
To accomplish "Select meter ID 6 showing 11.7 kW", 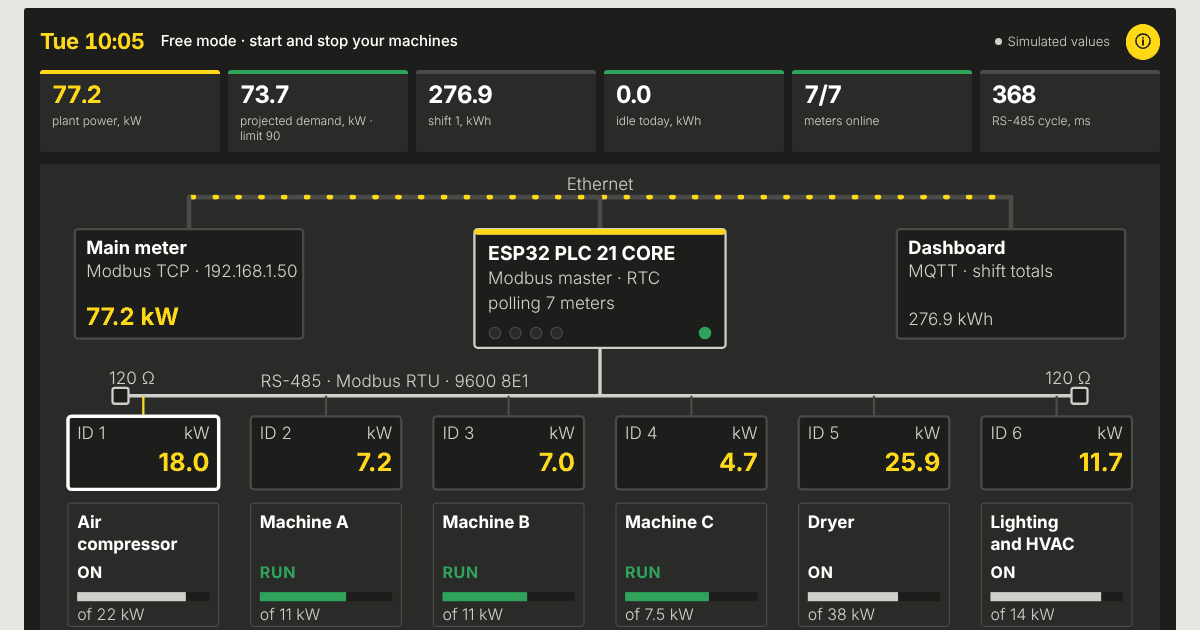I will (x=1057, y=453).
